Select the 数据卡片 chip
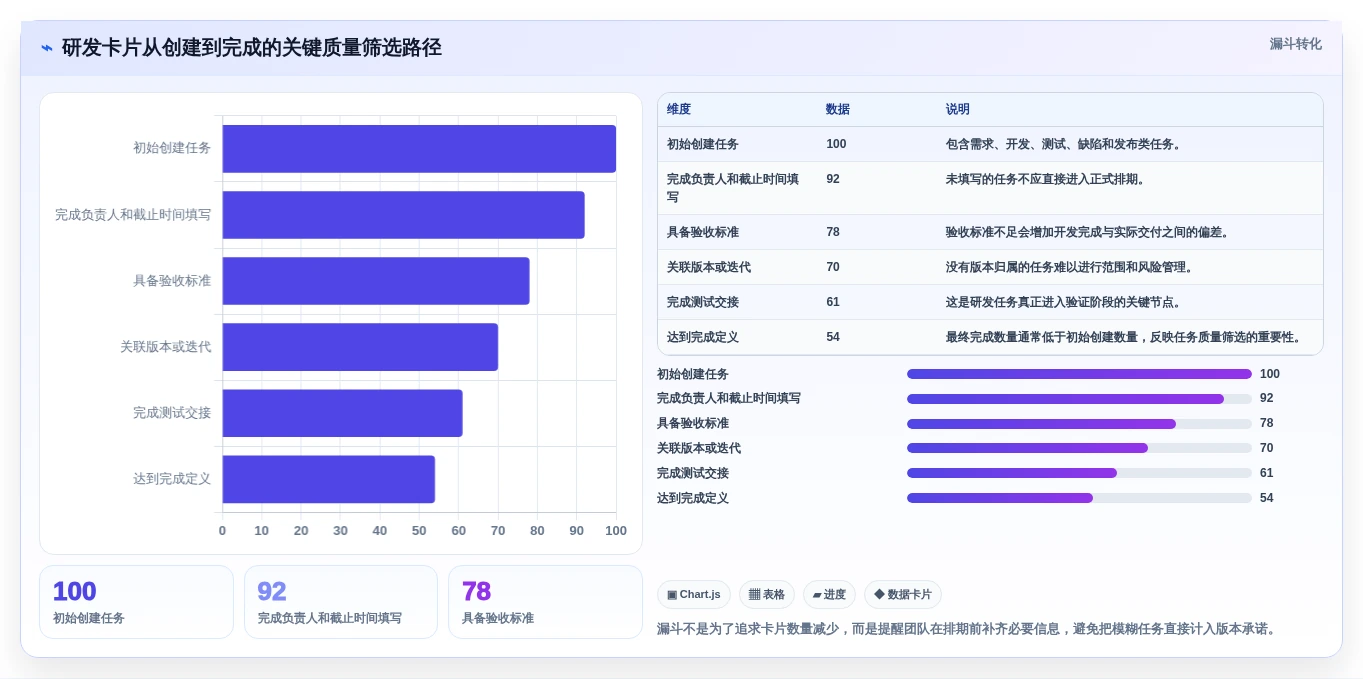 click(903, 595)
